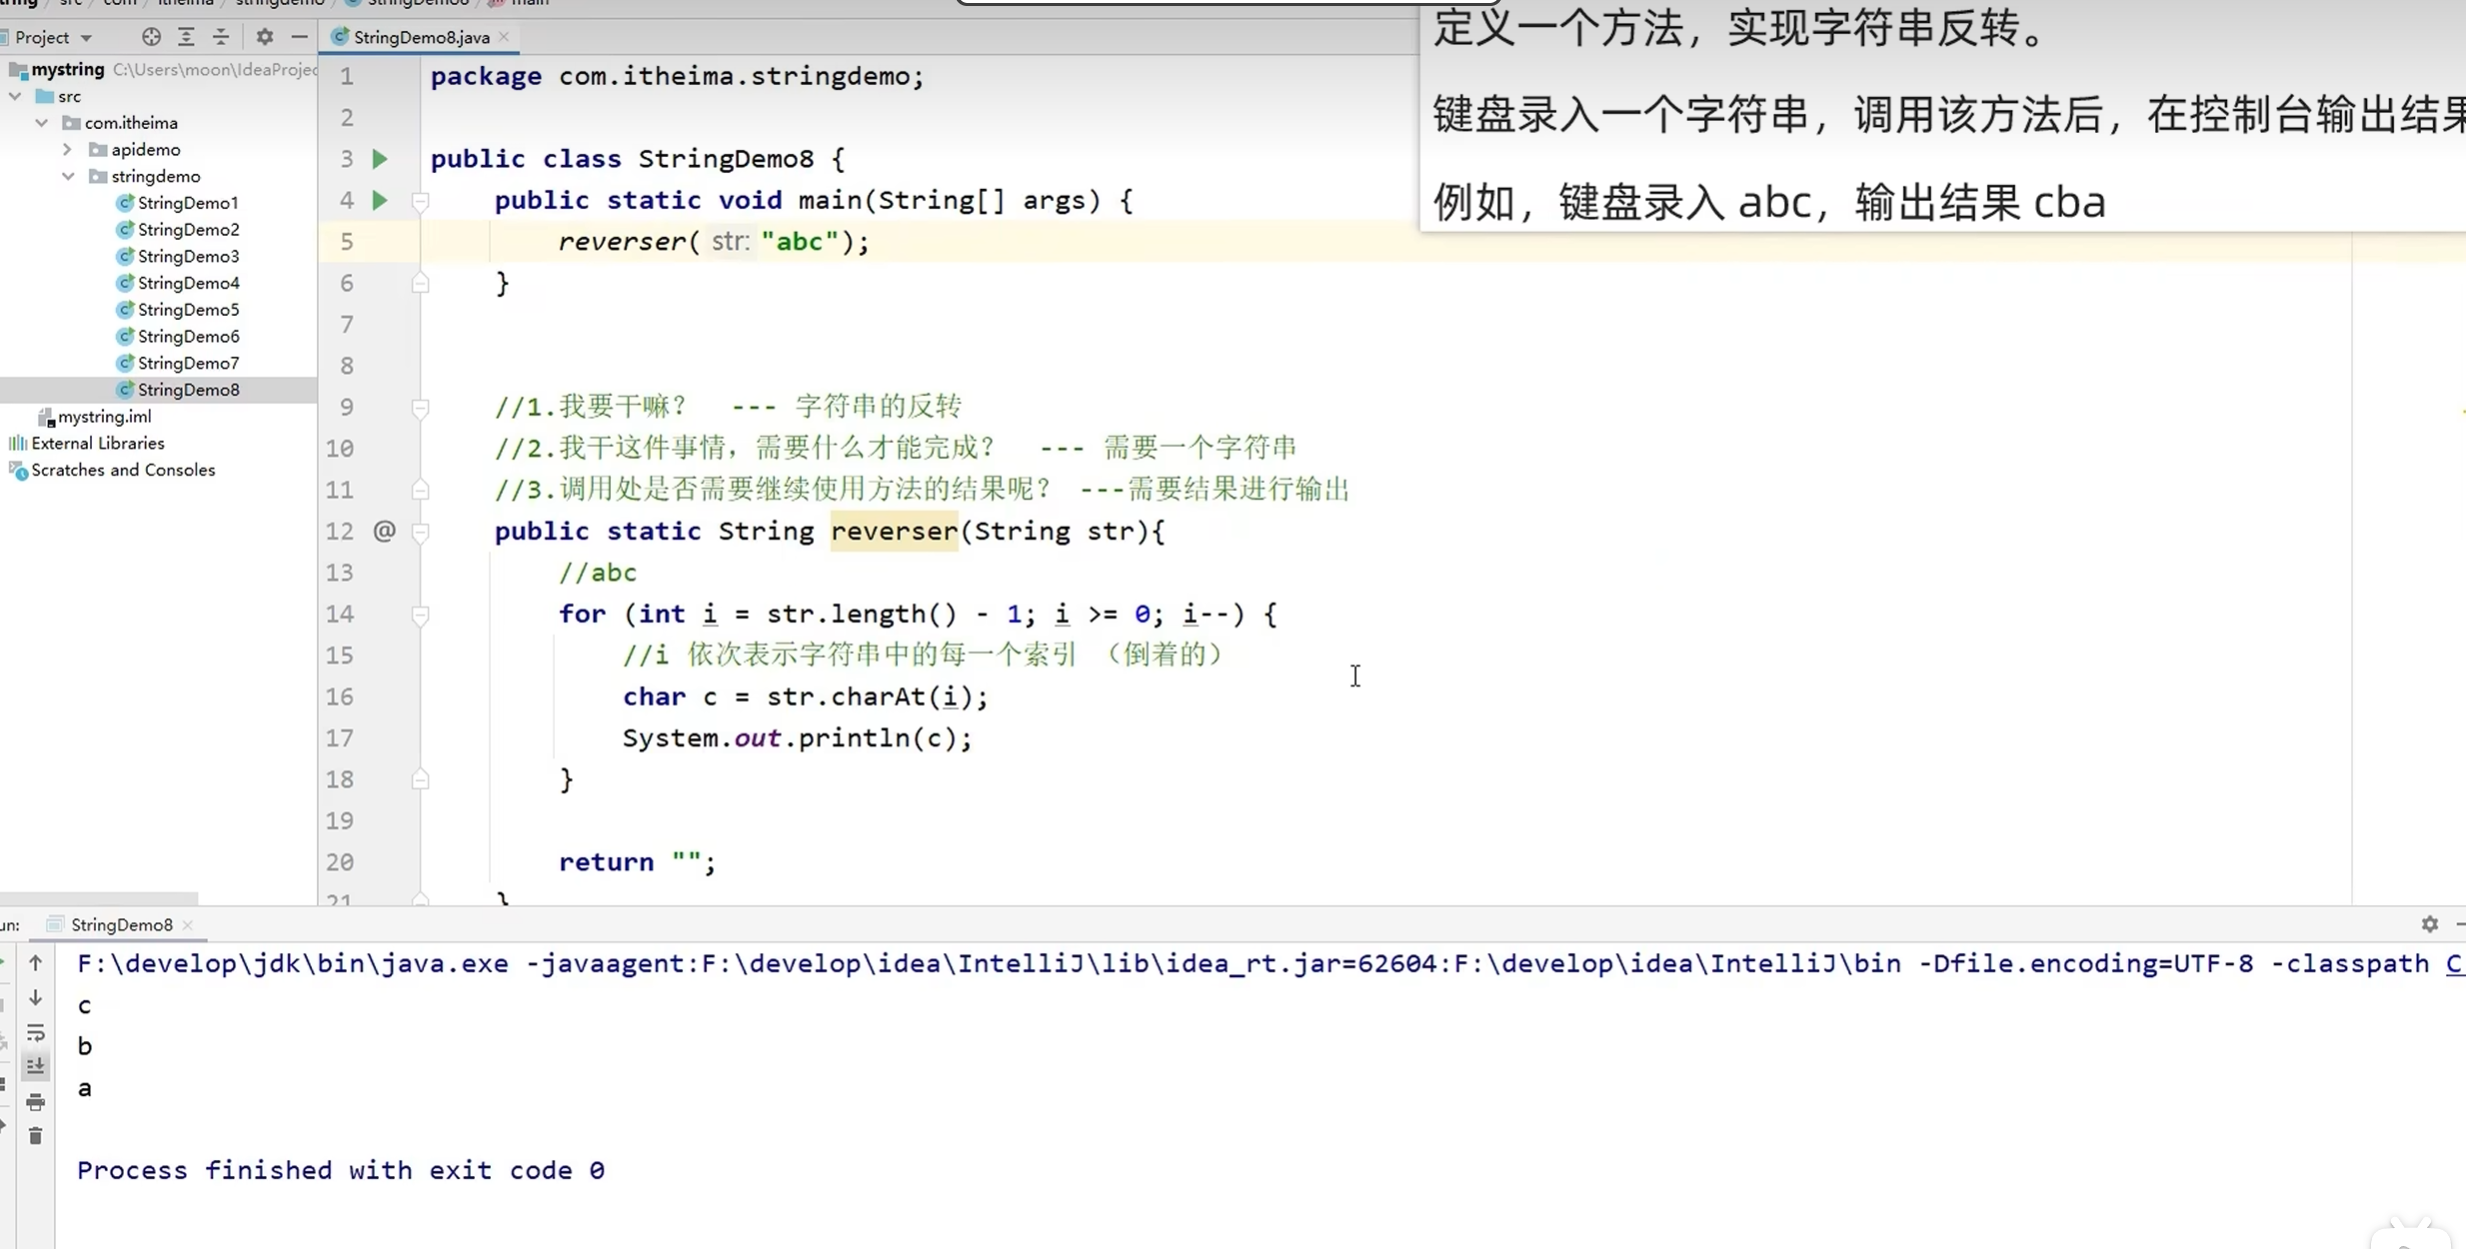Toggle soft-wrap in Run console
The width and height of the screenshot is (2466, 1249).
coord(35,1032)
